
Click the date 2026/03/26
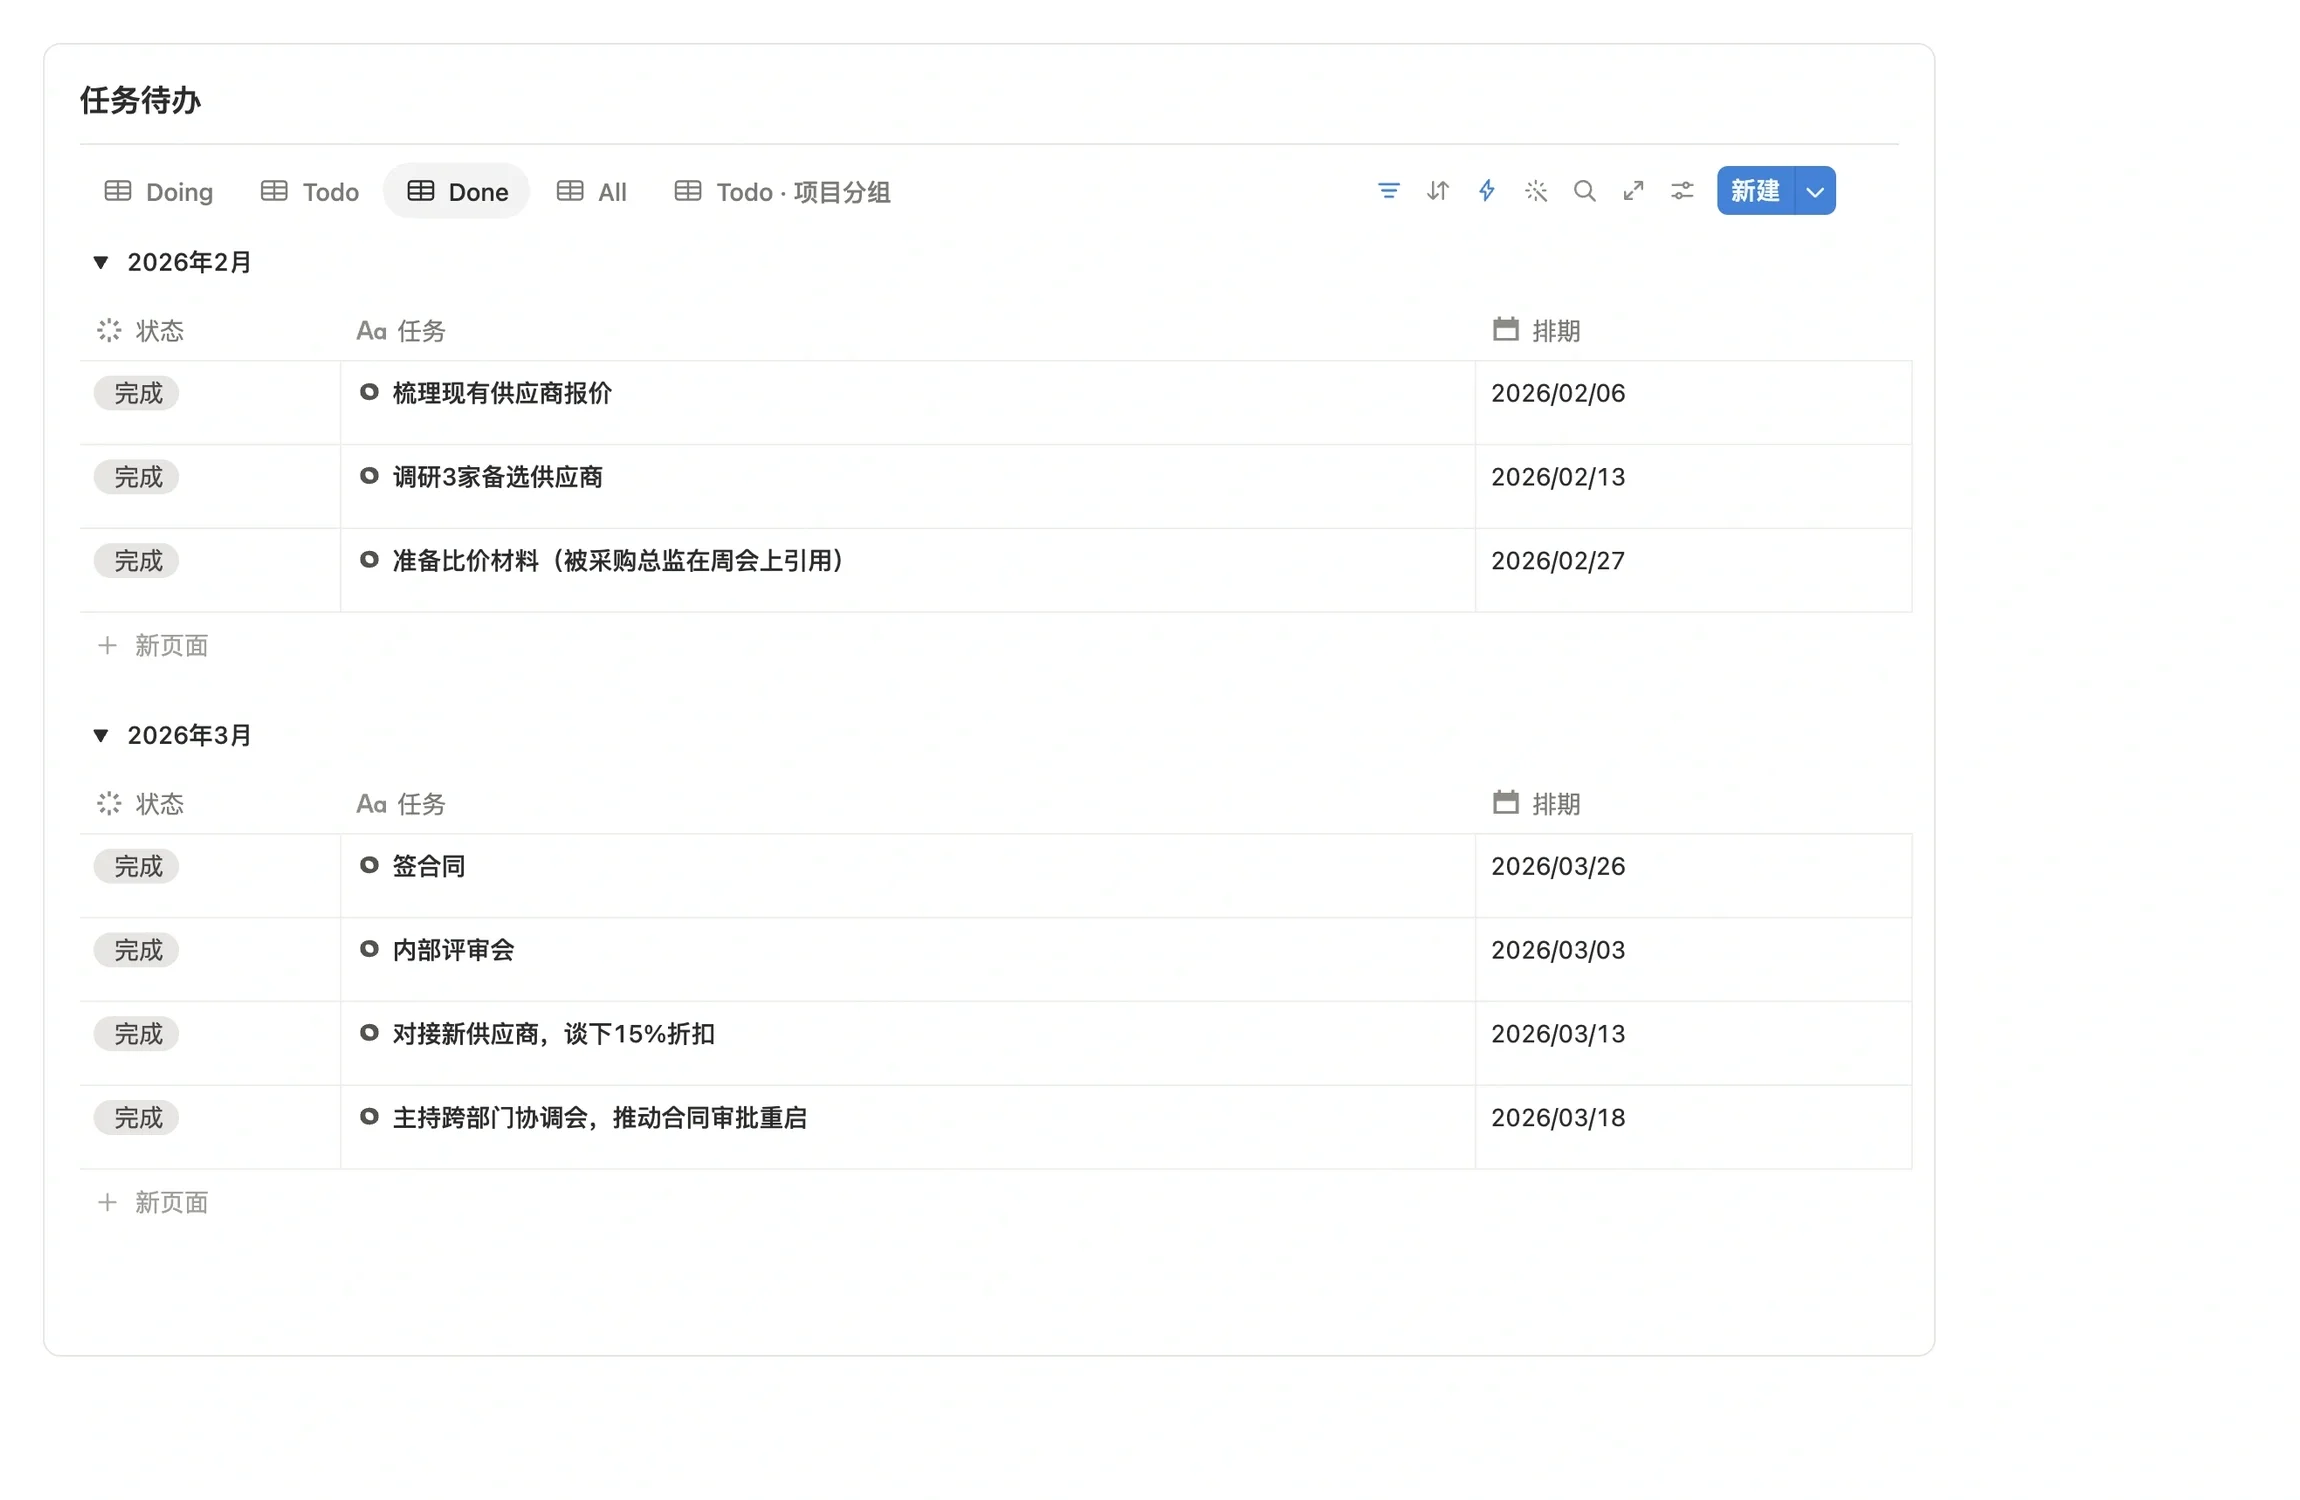coord(1558,866)
